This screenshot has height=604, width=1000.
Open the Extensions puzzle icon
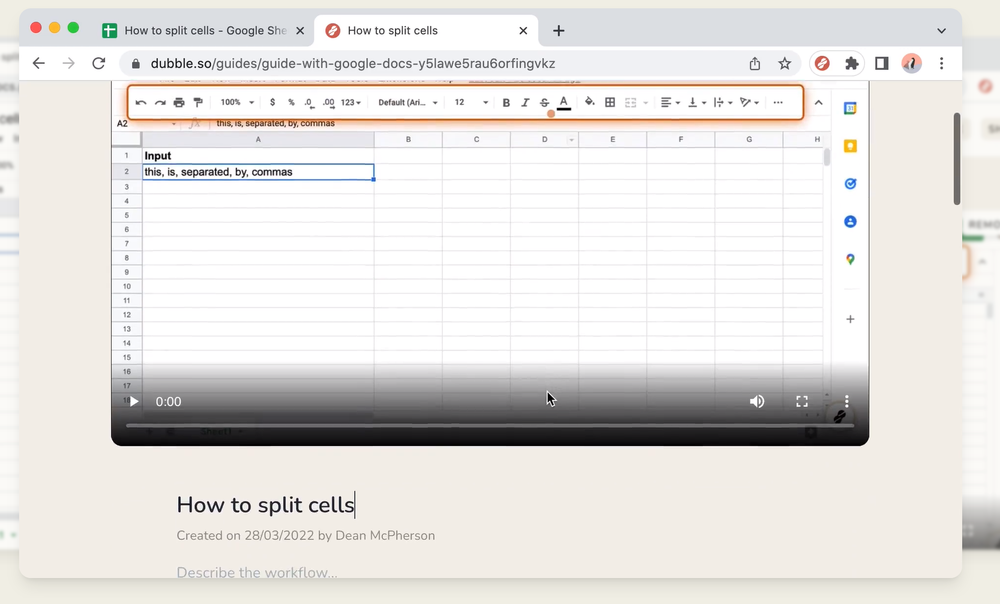tap(852, 63)
